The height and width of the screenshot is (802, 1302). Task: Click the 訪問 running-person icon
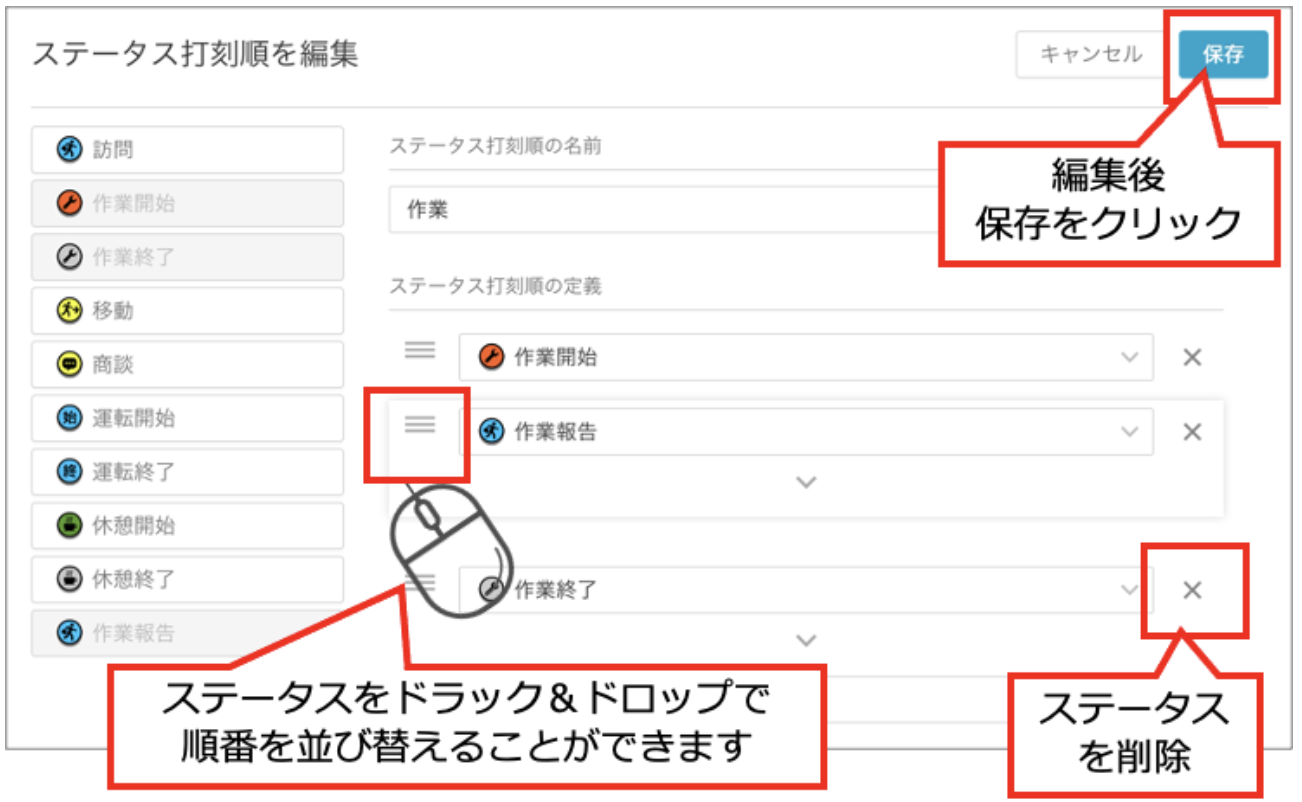69,150
